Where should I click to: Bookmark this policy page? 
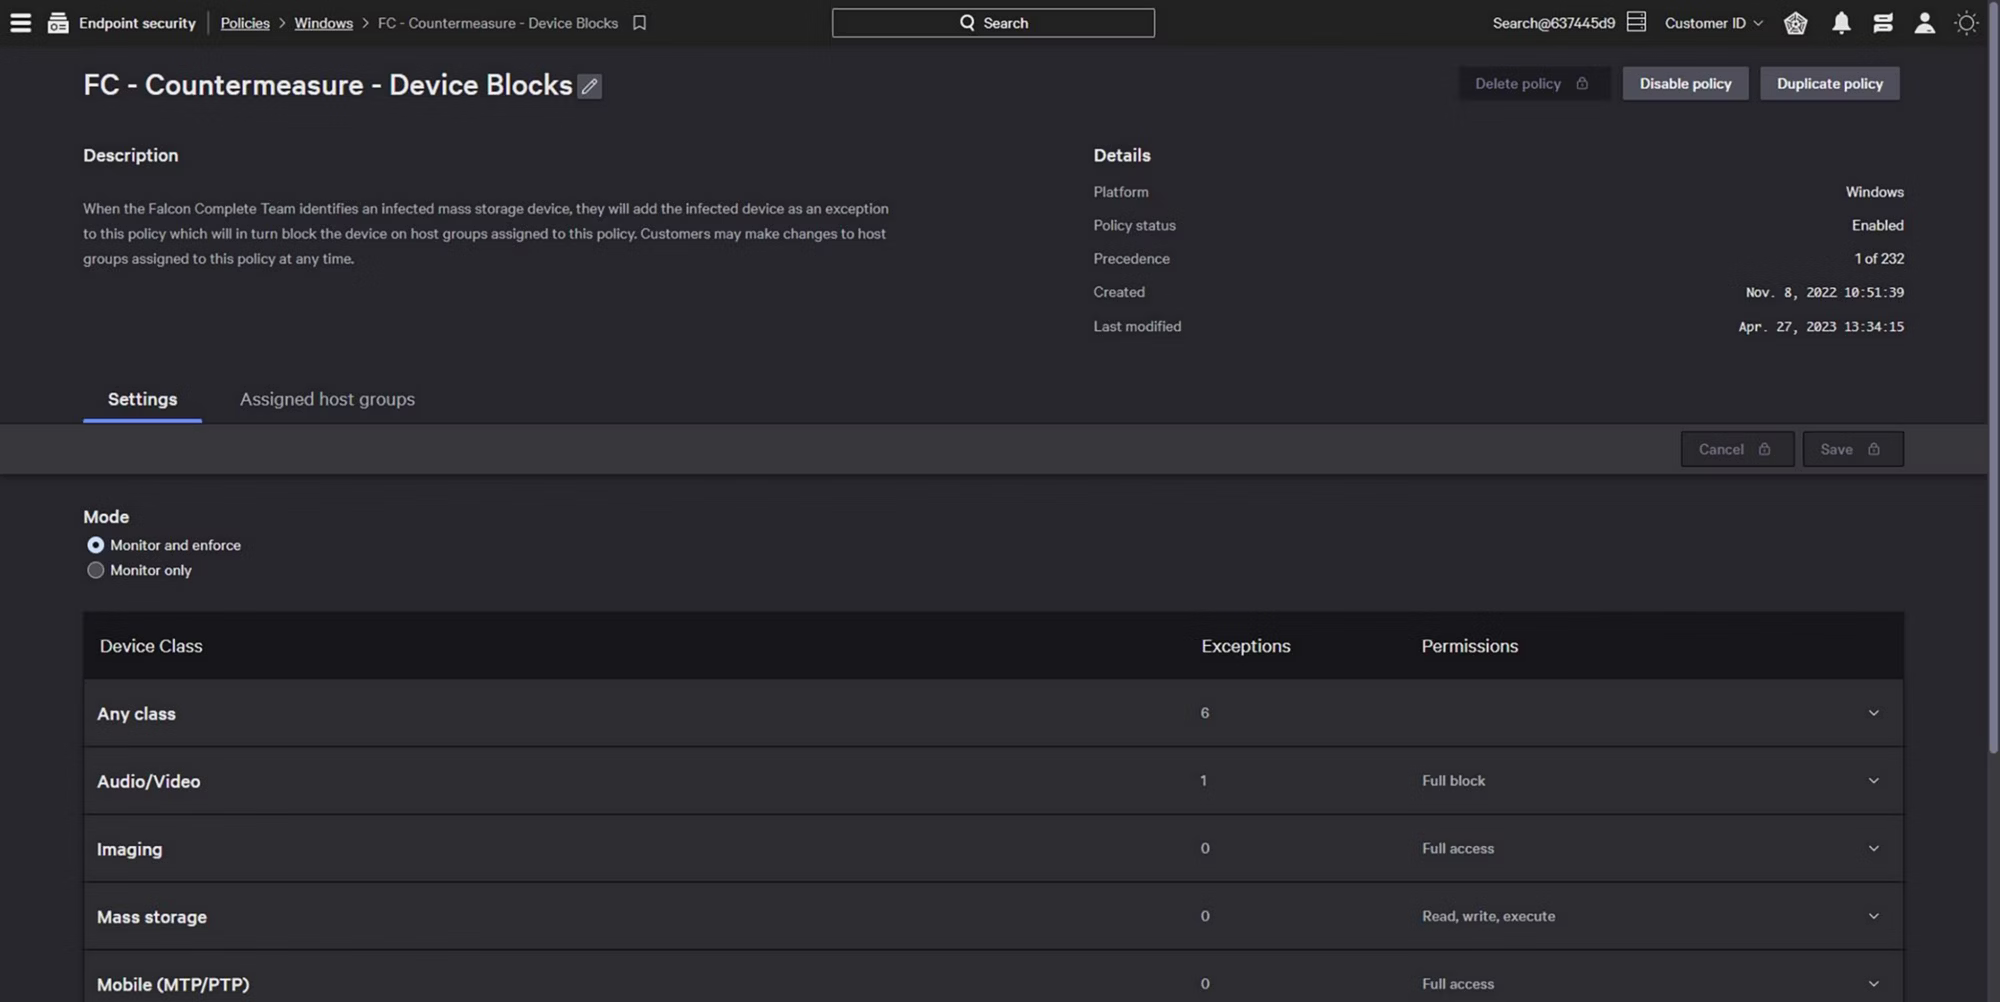pos(639,23)
